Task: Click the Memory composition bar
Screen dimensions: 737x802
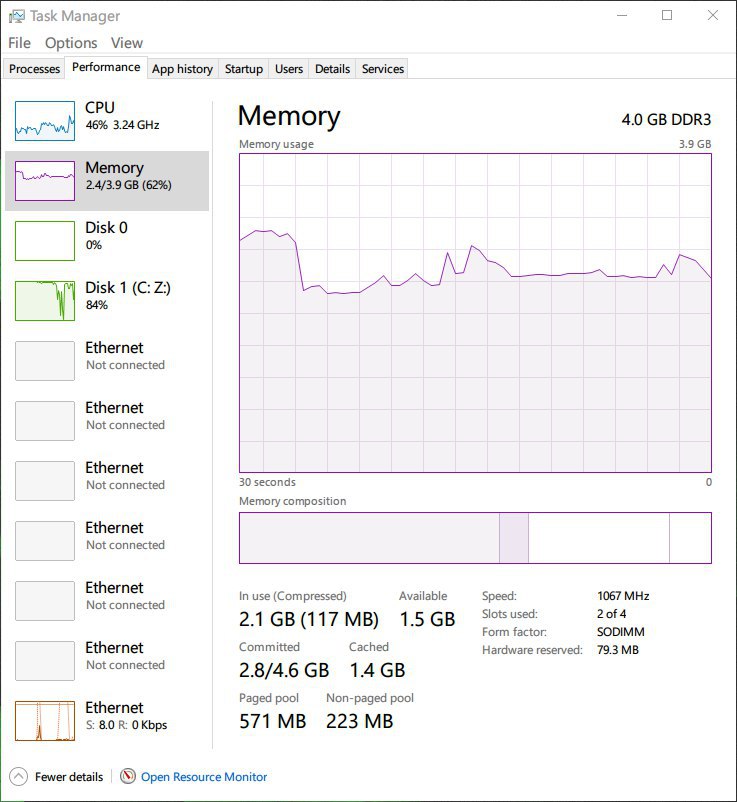Action: 475,538
